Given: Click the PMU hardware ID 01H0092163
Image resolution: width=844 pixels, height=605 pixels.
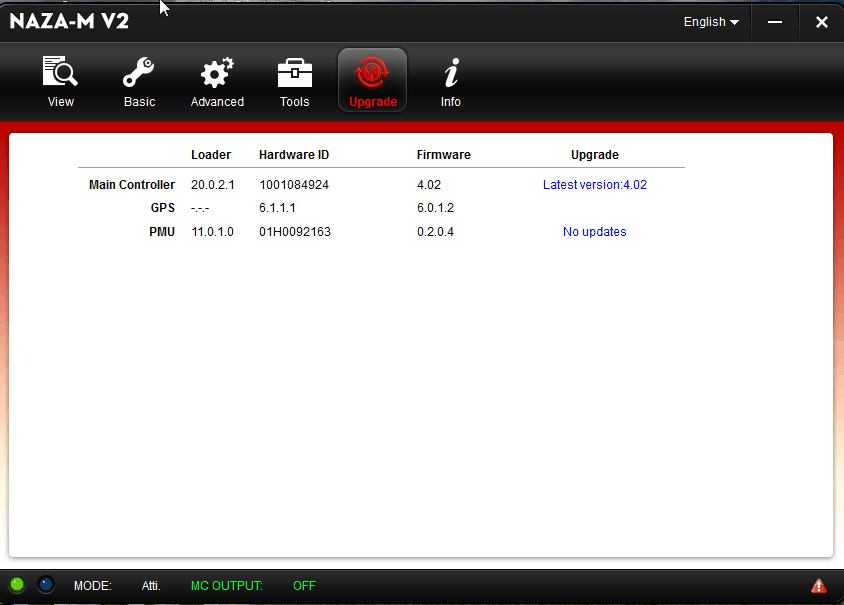Looking at the screenshot, I should (x=295, y=232).
